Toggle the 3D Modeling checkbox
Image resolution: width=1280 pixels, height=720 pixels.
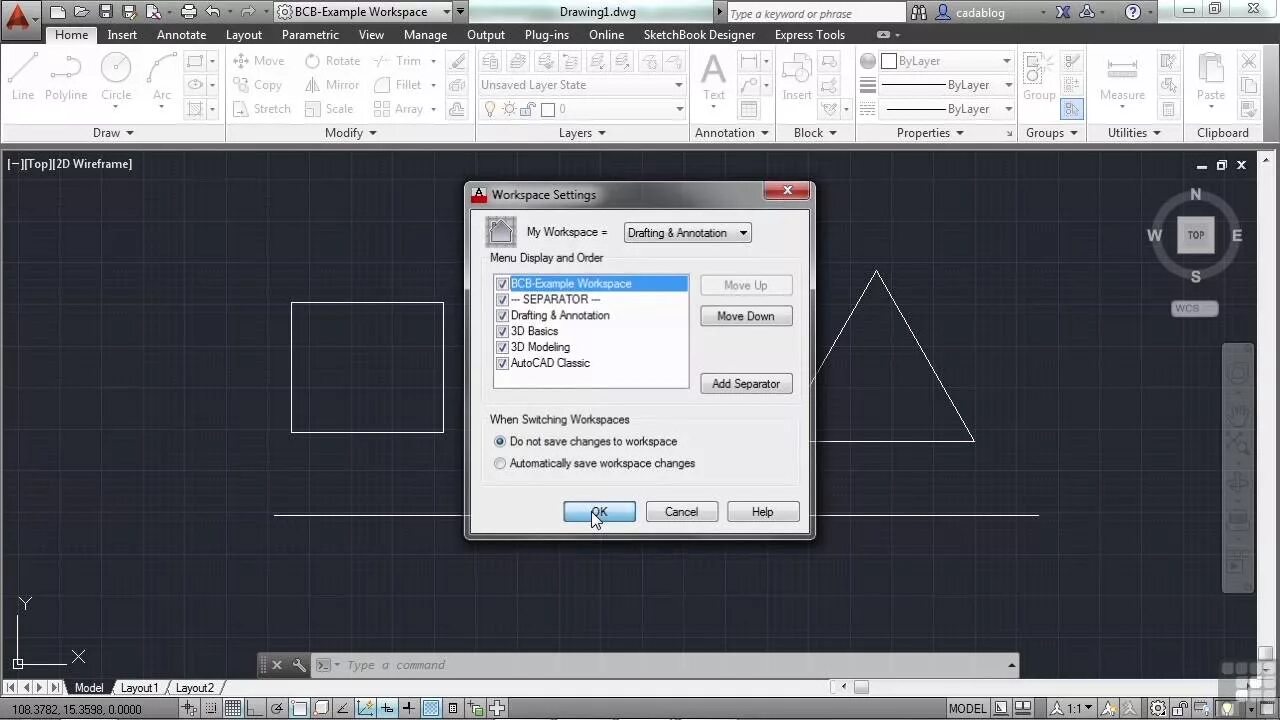click(503, 348)
